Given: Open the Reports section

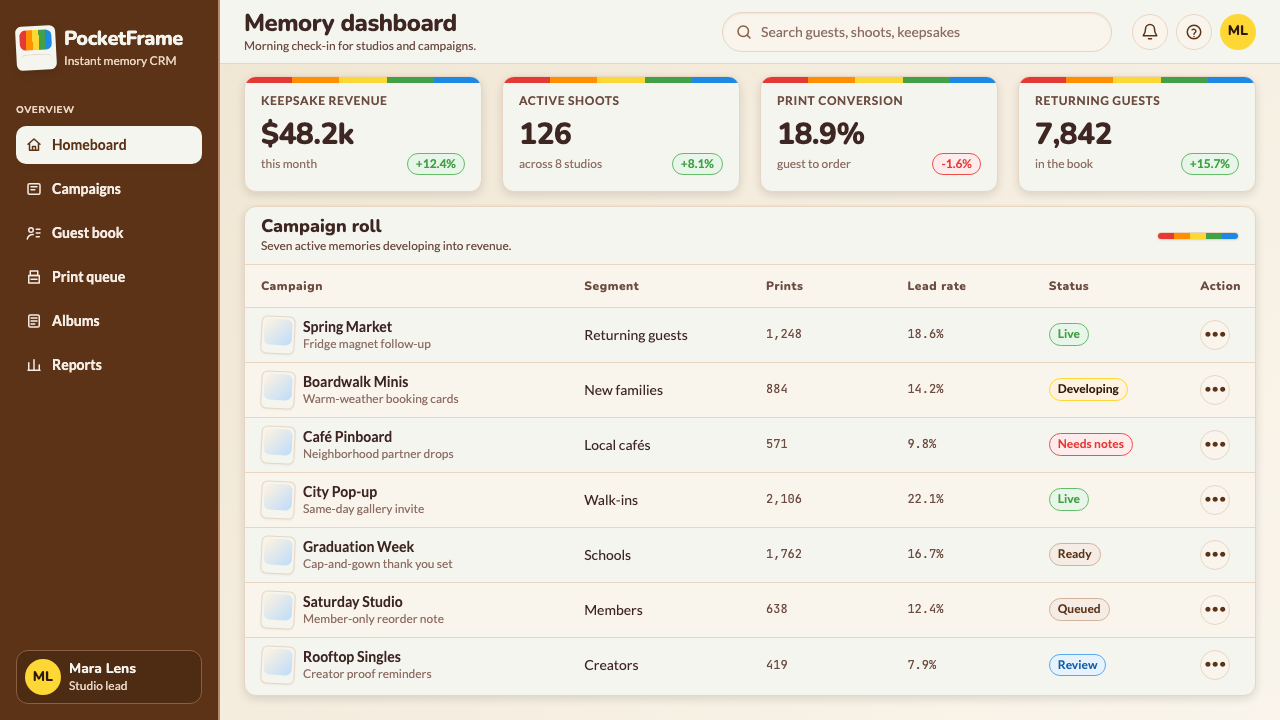Looking at the screenshot, I should 109,365.
